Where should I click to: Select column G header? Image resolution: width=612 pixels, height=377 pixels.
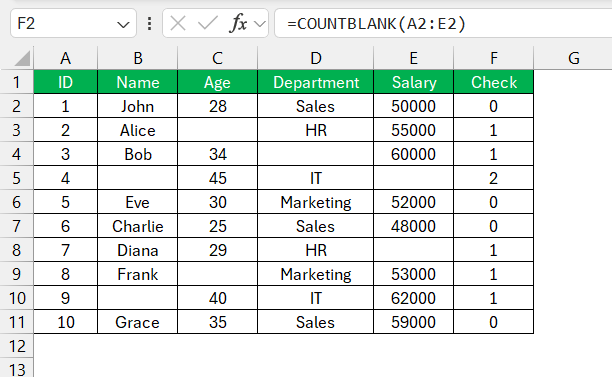click(573, 58)
